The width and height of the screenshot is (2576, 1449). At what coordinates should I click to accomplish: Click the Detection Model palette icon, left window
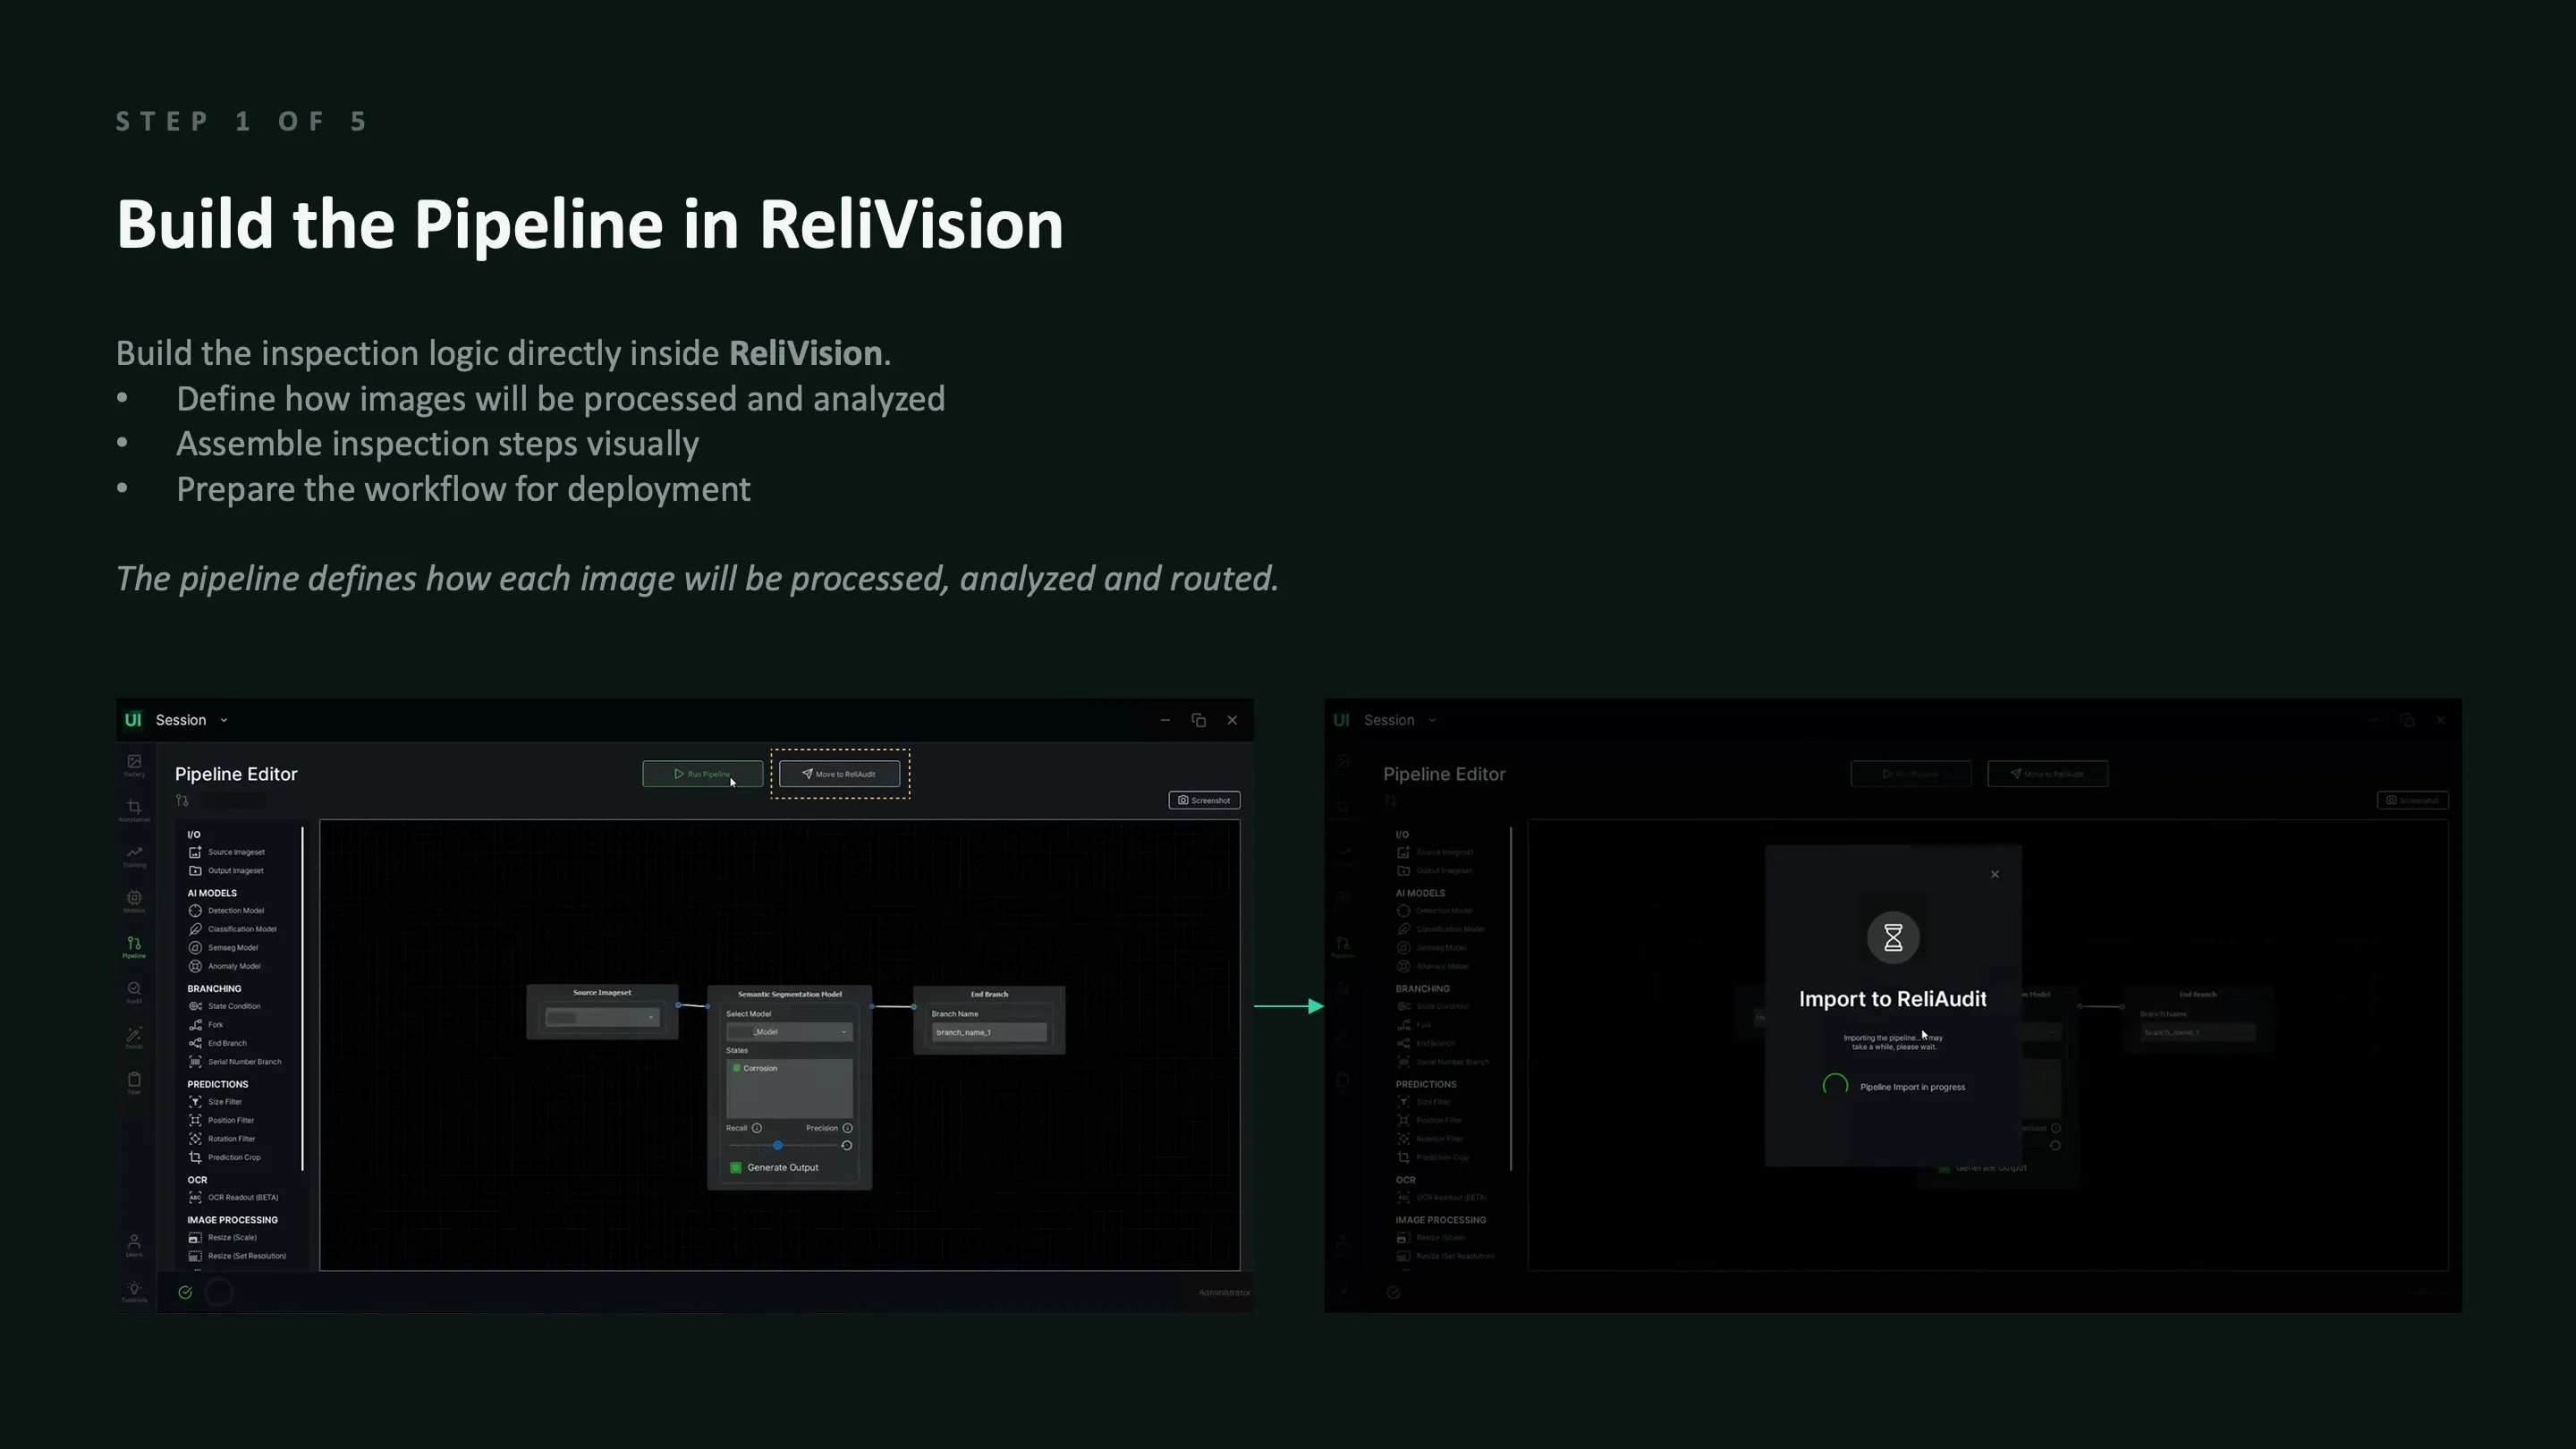(x=195, y=911)
